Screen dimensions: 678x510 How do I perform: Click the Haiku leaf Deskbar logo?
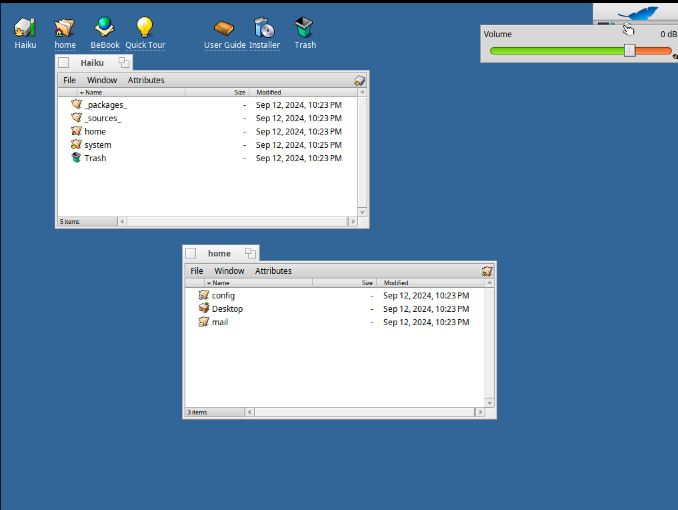(638, 13)
